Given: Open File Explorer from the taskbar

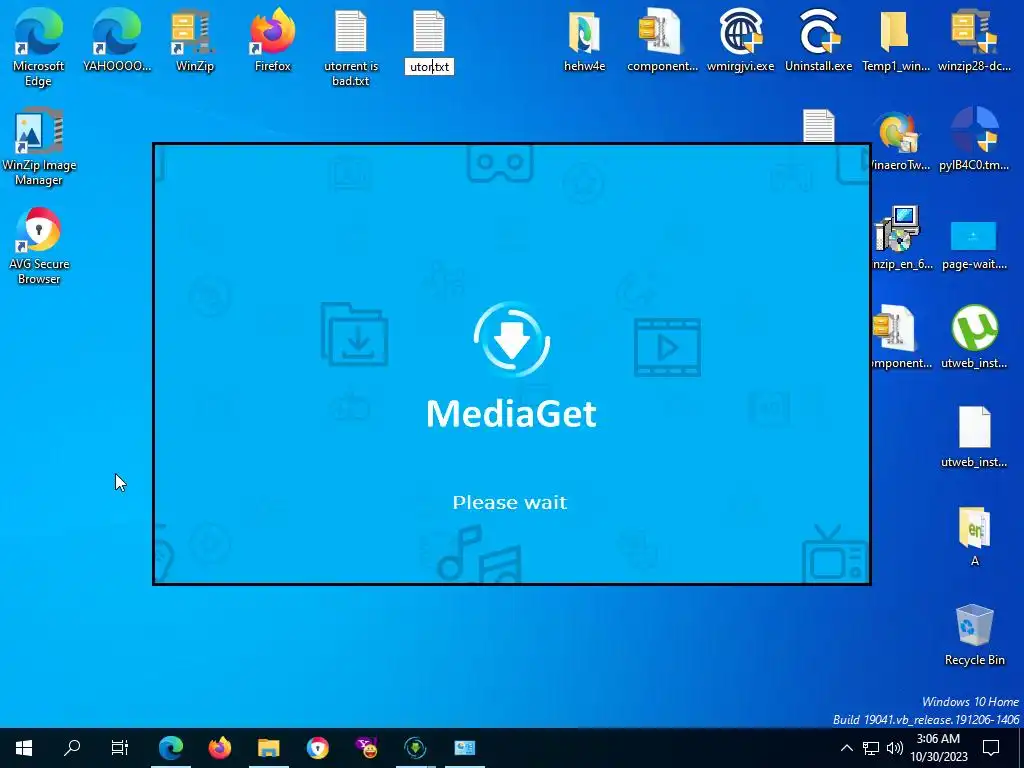Looking at the screenshot, I should tap(268, 748).
